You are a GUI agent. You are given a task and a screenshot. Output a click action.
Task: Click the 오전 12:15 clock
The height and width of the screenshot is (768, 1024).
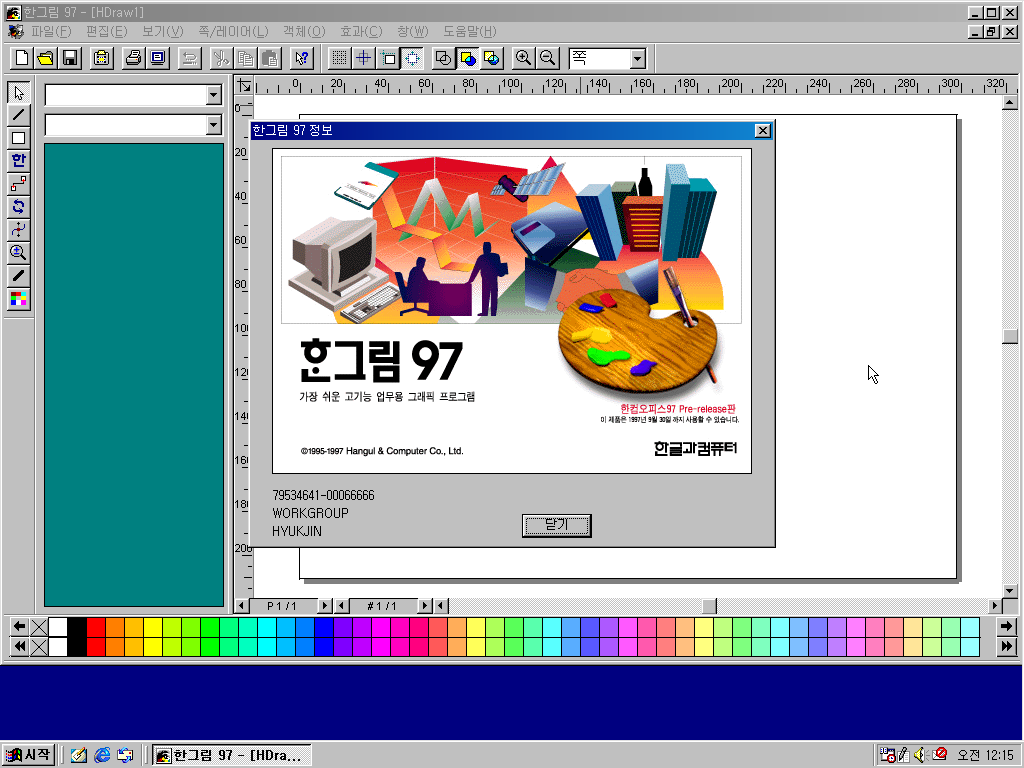coord(985,755)
